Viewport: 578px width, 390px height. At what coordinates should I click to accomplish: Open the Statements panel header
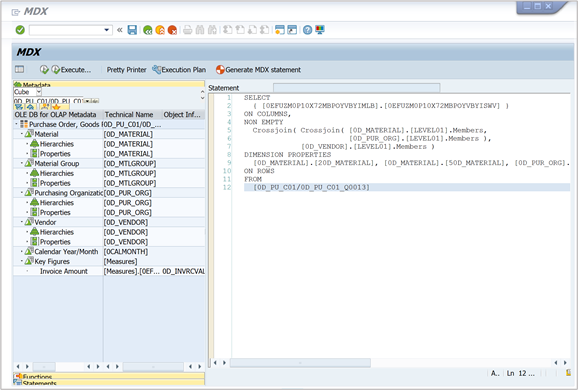[x=109, y=383]
